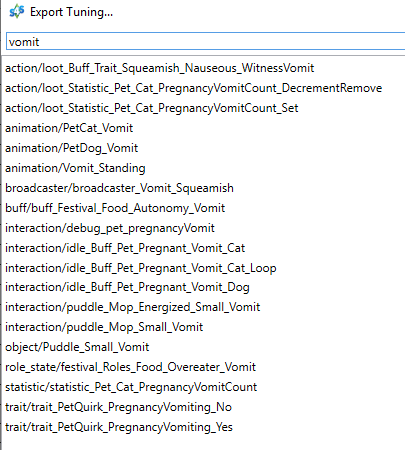Pick interaction/puddle_Mop_Energized_Small_Vomit
The width and height of the screenshot is (405, 450).
tap(133, 307)
